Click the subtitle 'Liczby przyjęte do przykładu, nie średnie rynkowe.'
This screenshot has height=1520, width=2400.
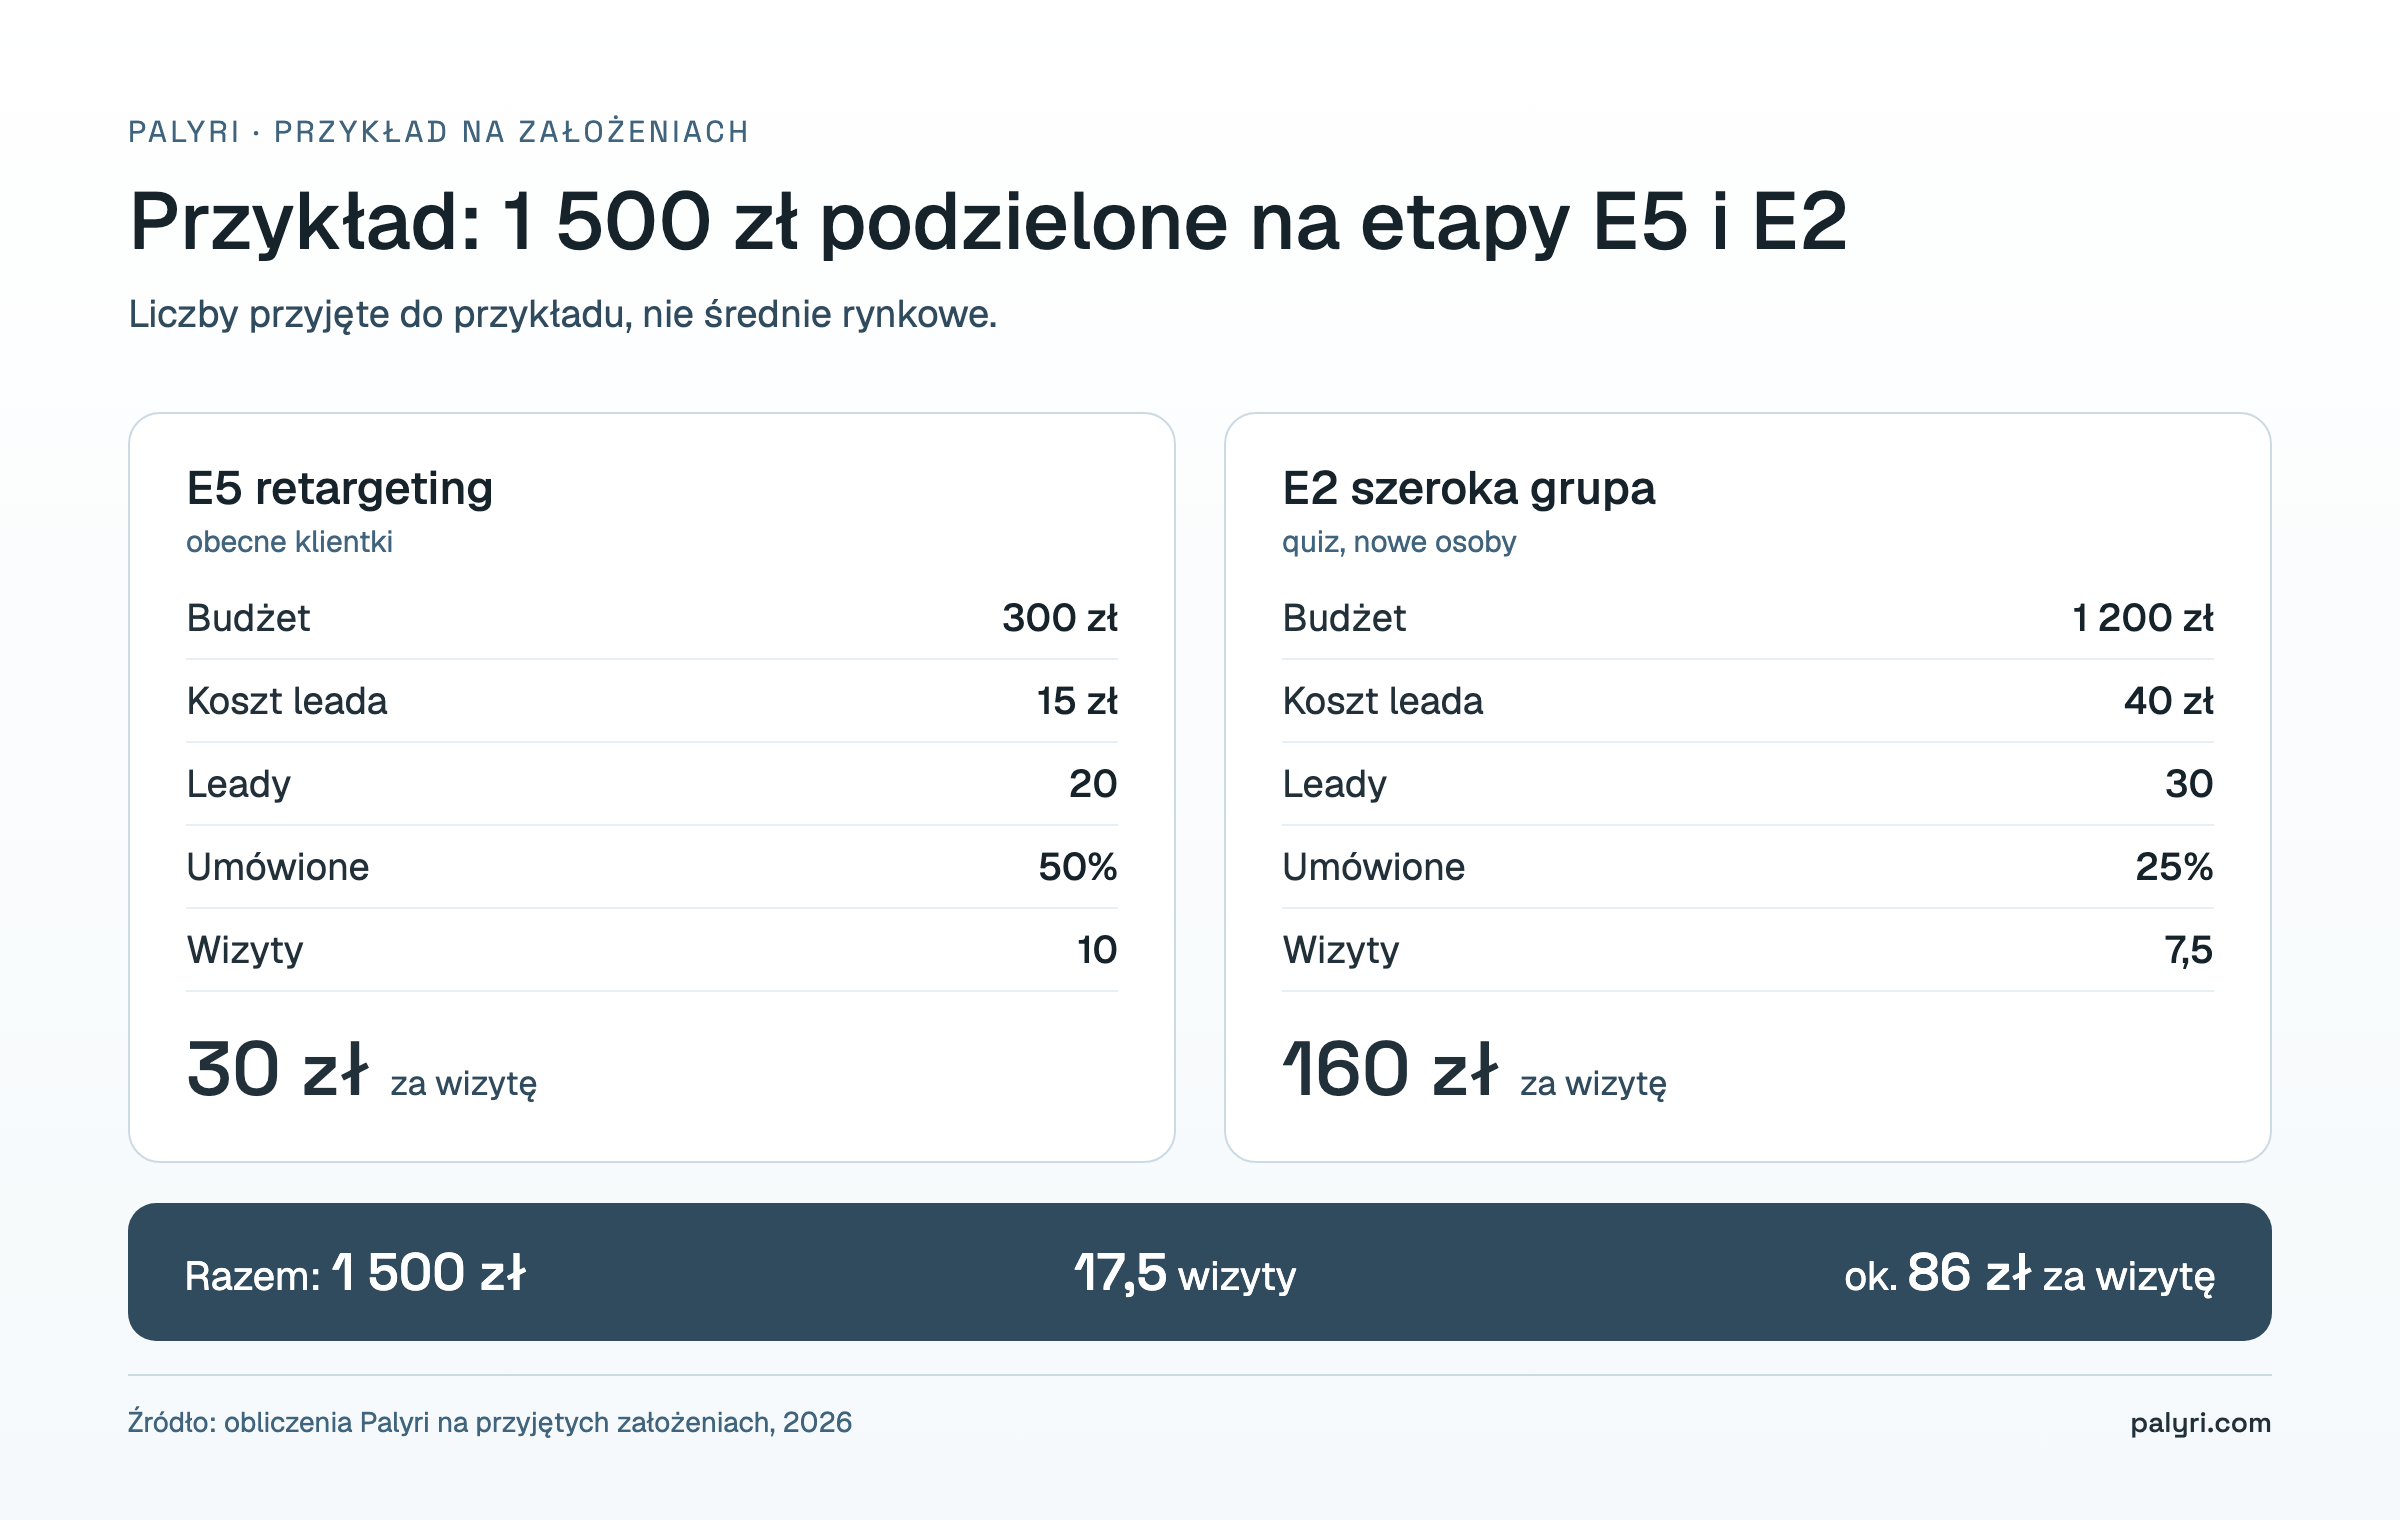click(563, 315)
